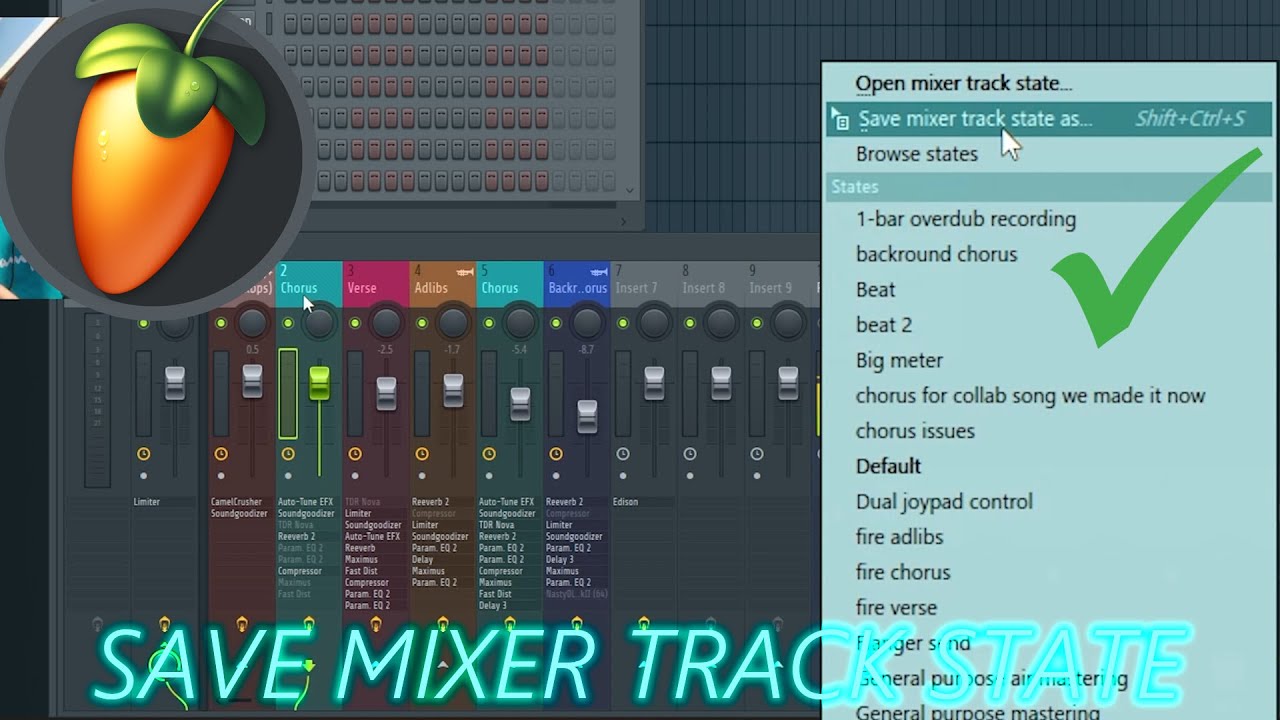Click the latency clock icon on Insert 9
The width and height of the screenshot is (1280, 720).
[757, 454]
